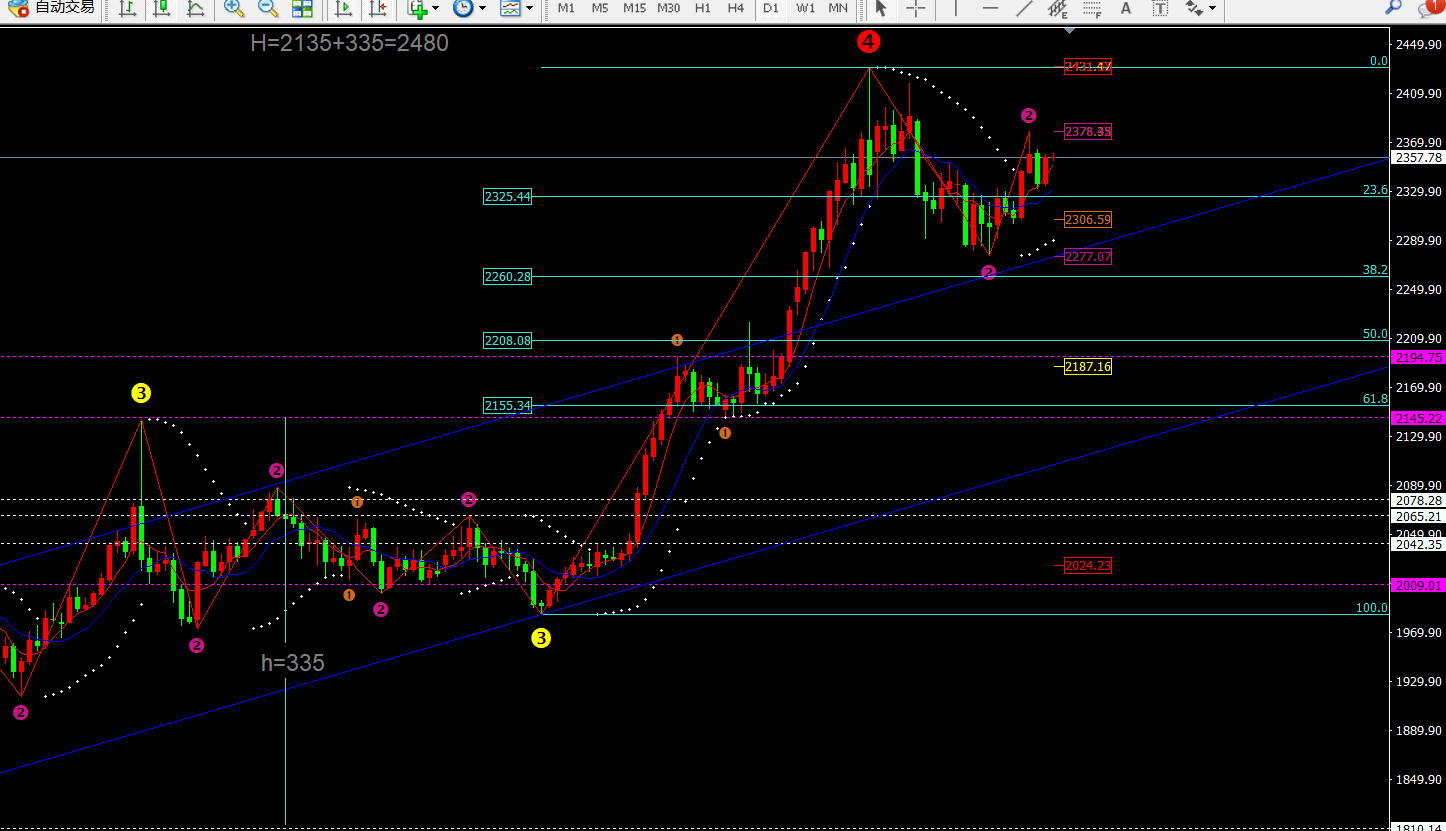Select the red wave marker 4
This screenshot has height=831, width=1446.
869,42
